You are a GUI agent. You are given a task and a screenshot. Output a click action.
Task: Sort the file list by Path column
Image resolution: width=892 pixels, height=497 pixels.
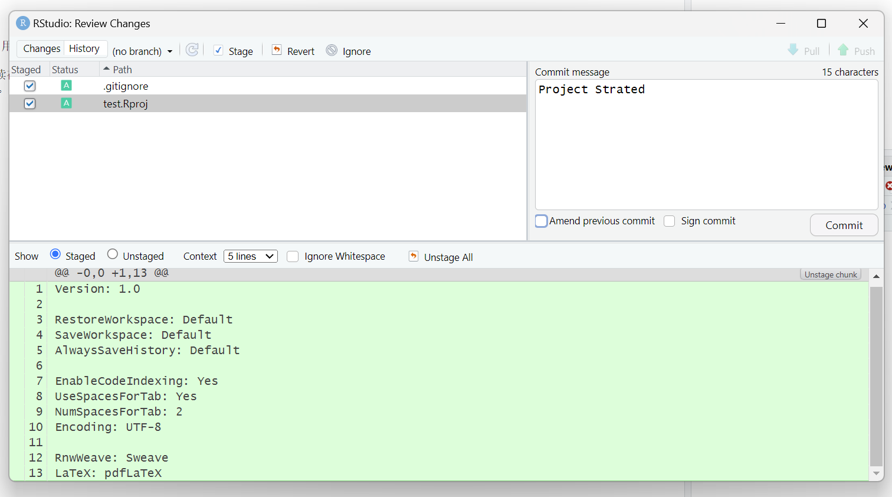click(121, 70)
